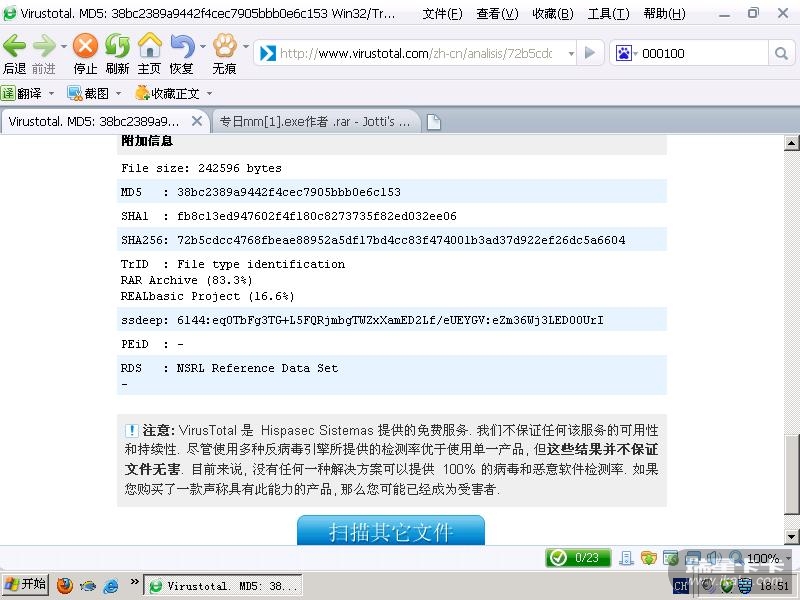Click the computer tower icon in status bar
The width and height of the screenshot is (800, 600).
coord(626,558)
